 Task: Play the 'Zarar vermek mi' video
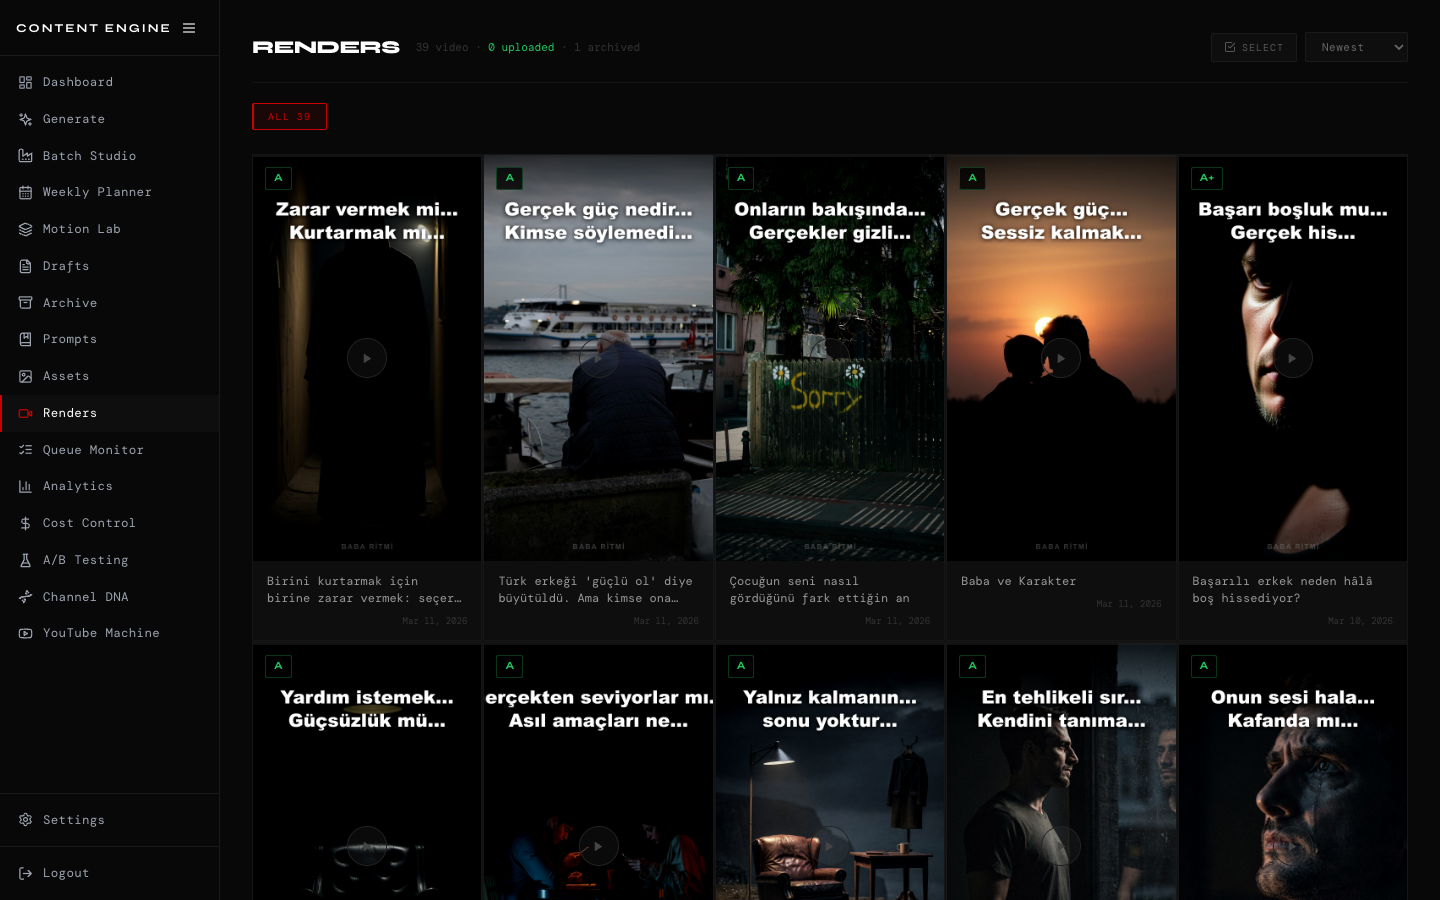(367, 358)
